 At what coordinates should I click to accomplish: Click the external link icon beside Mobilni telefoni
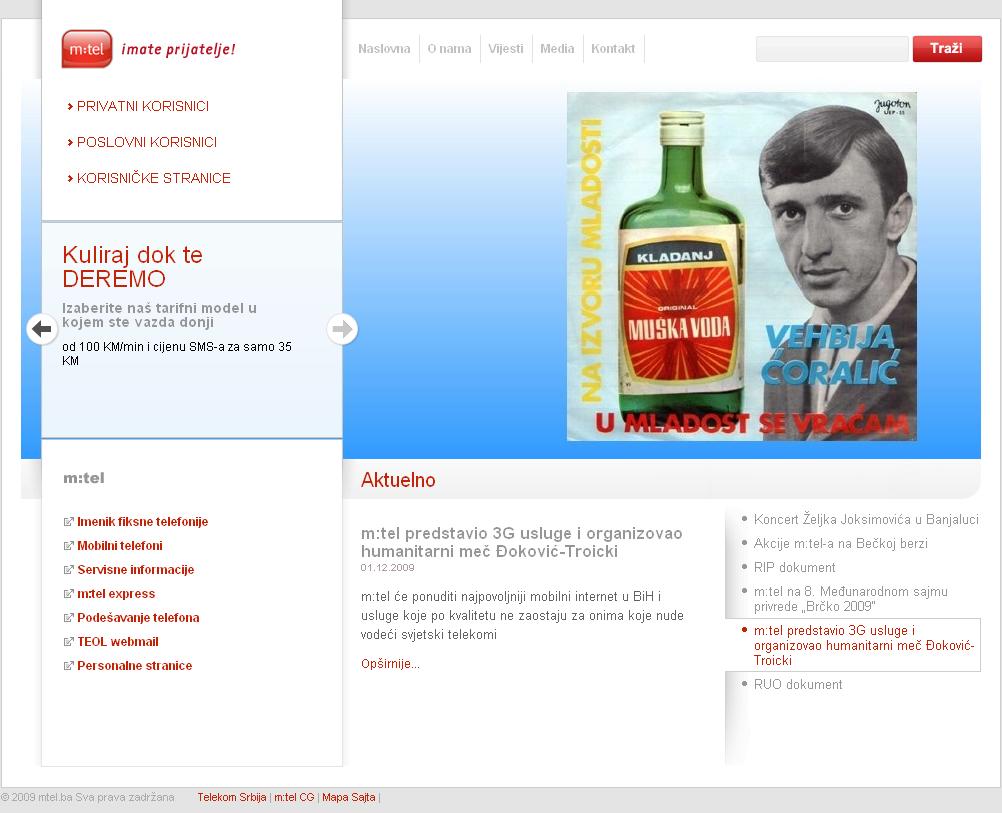coord(68,546)
